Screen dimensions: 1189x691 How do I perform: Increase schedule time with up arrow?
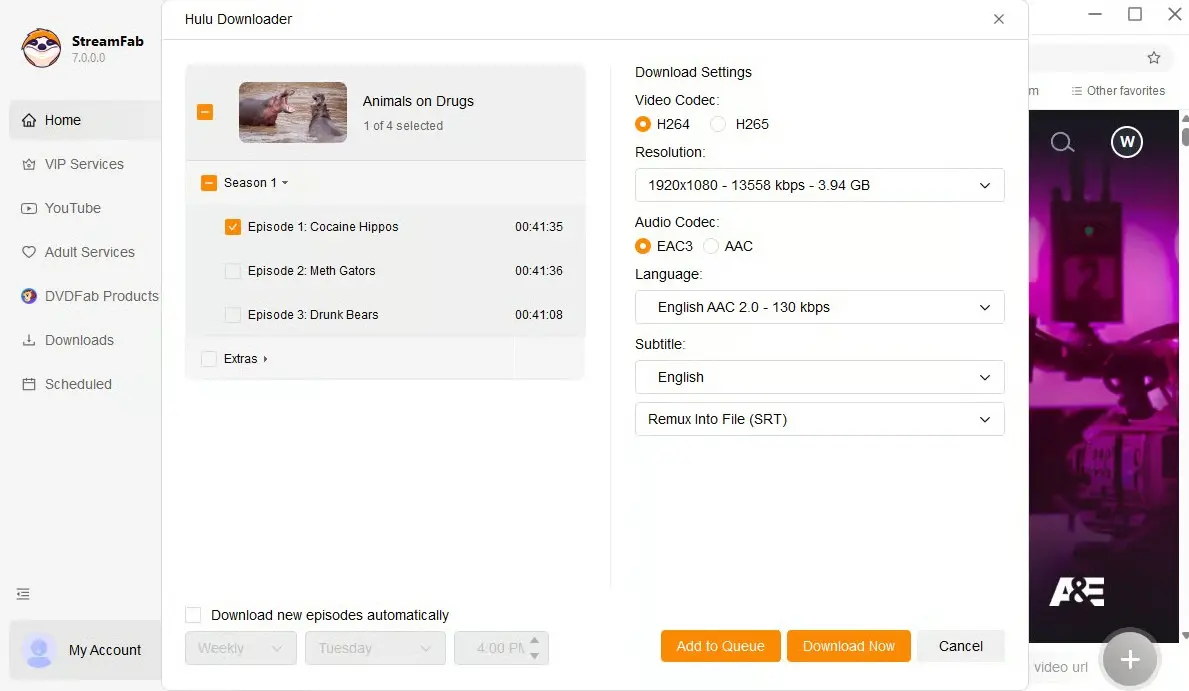[535, 641]
